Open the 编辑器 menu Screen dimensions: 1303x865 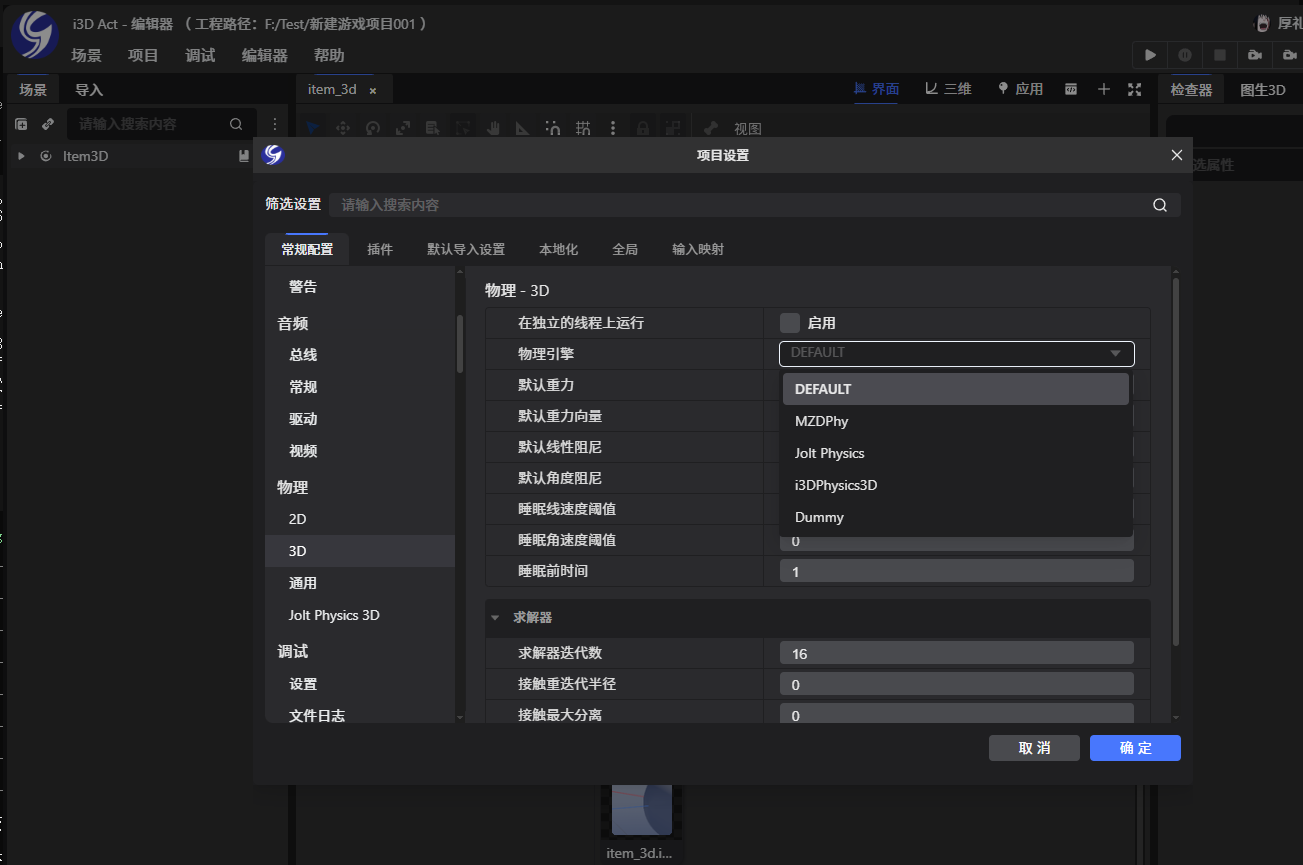[265, 56]
